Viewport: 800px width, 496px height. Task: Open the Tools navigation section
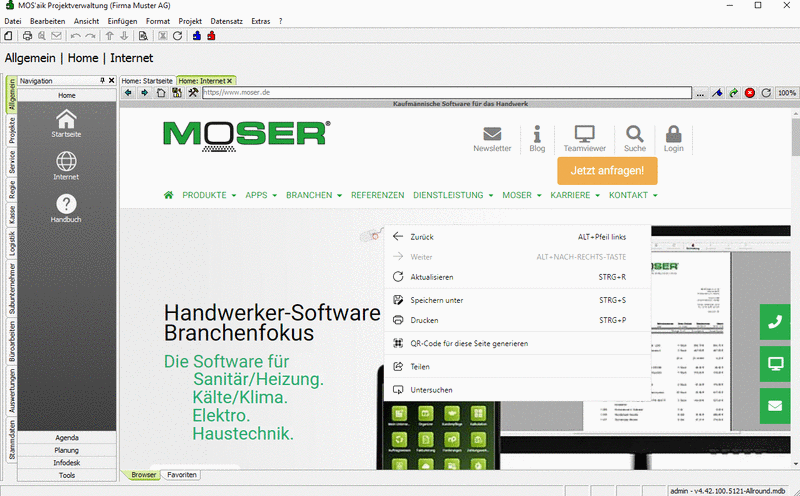pyautogui.click(x=67, y=475)
